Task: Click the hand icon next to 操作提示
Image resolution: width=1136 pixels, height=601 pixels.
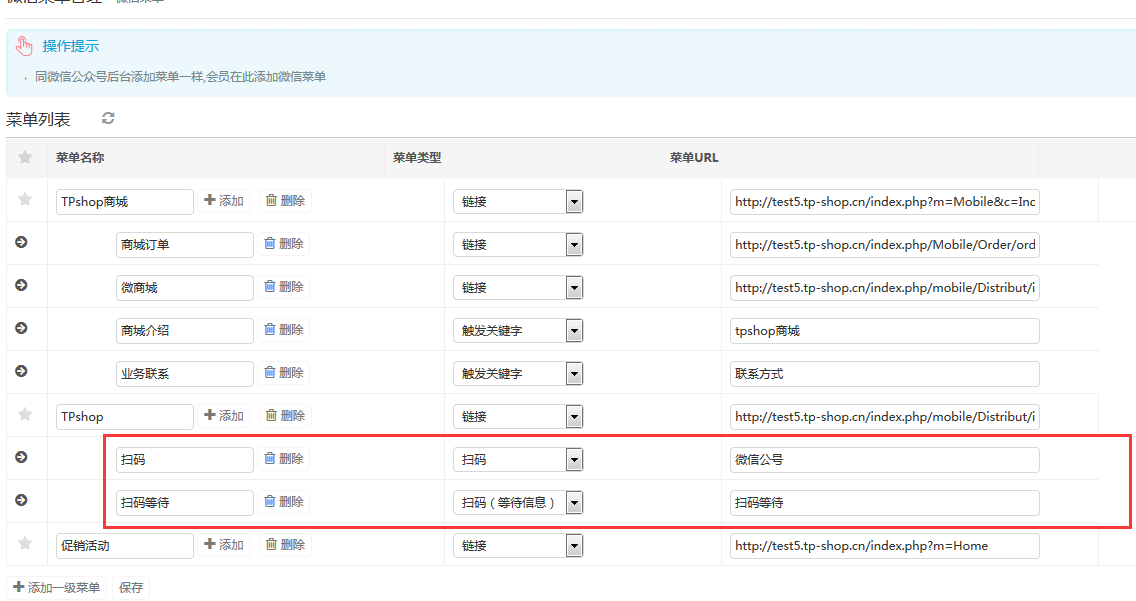Action: point(25,46)
